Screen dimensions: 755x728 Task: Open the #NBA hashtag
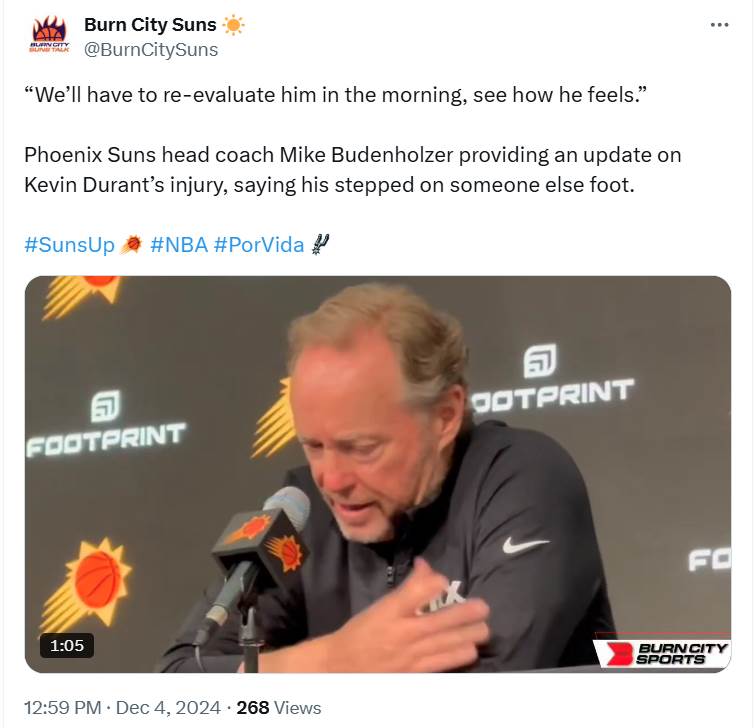[179, 245]
